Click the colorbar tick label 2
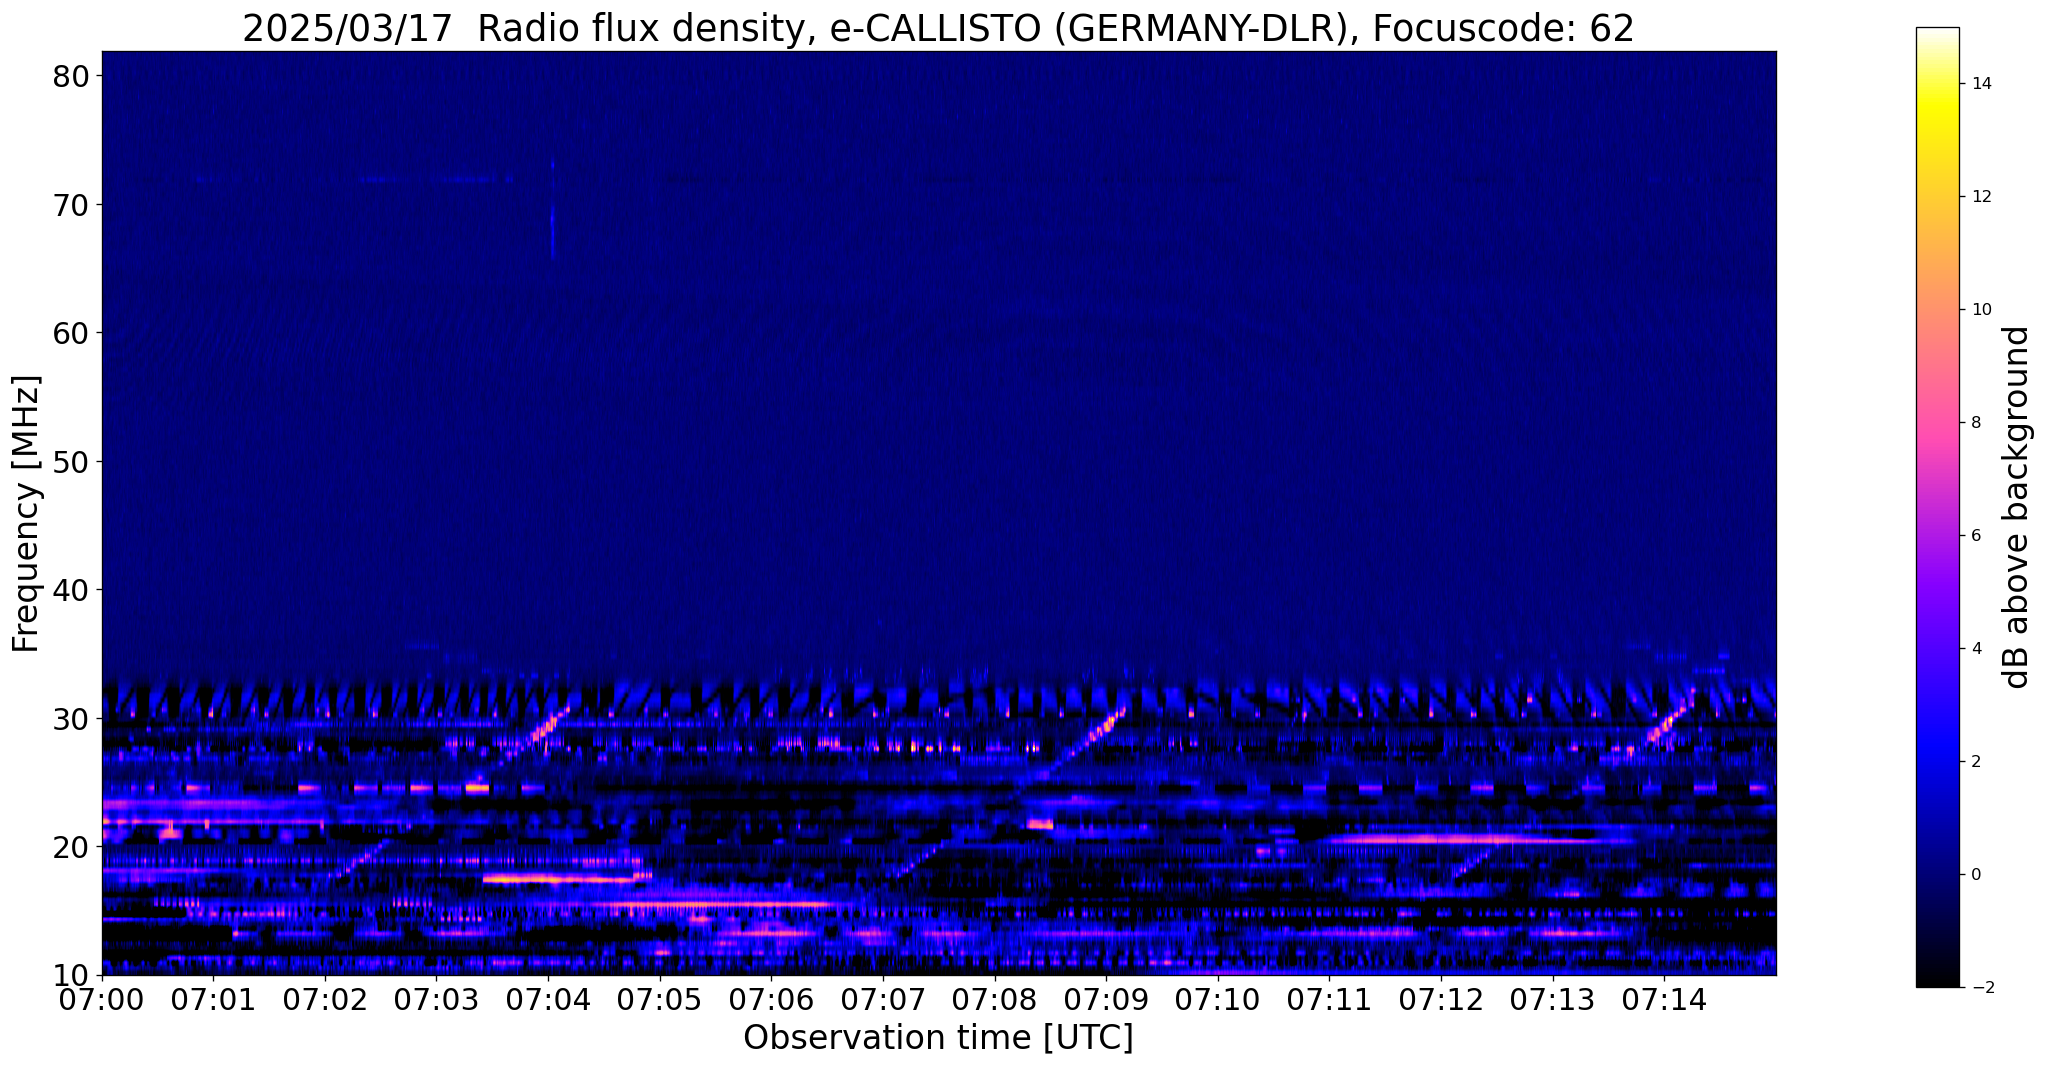 tap(1976, 762)
